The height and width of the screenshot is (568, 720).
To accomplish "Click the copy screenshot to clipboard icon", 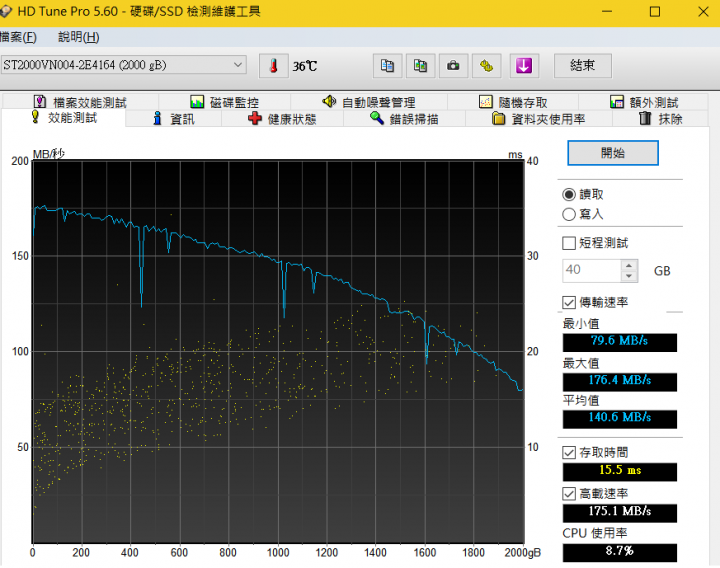I will (x=421, y=66).
